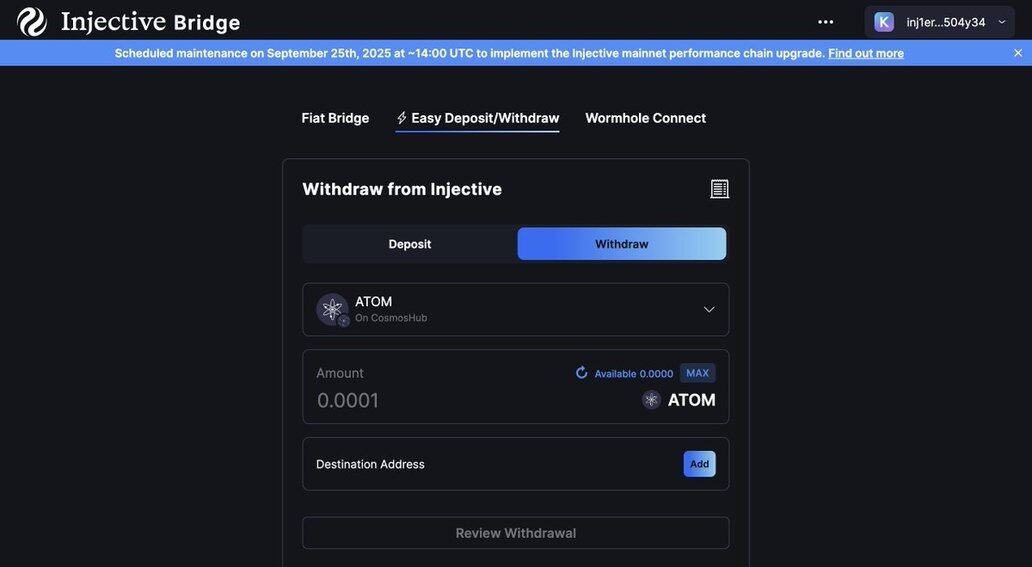Switch to Deposit mode
This screenshot has height=567, width=1032.
(409, 244)
